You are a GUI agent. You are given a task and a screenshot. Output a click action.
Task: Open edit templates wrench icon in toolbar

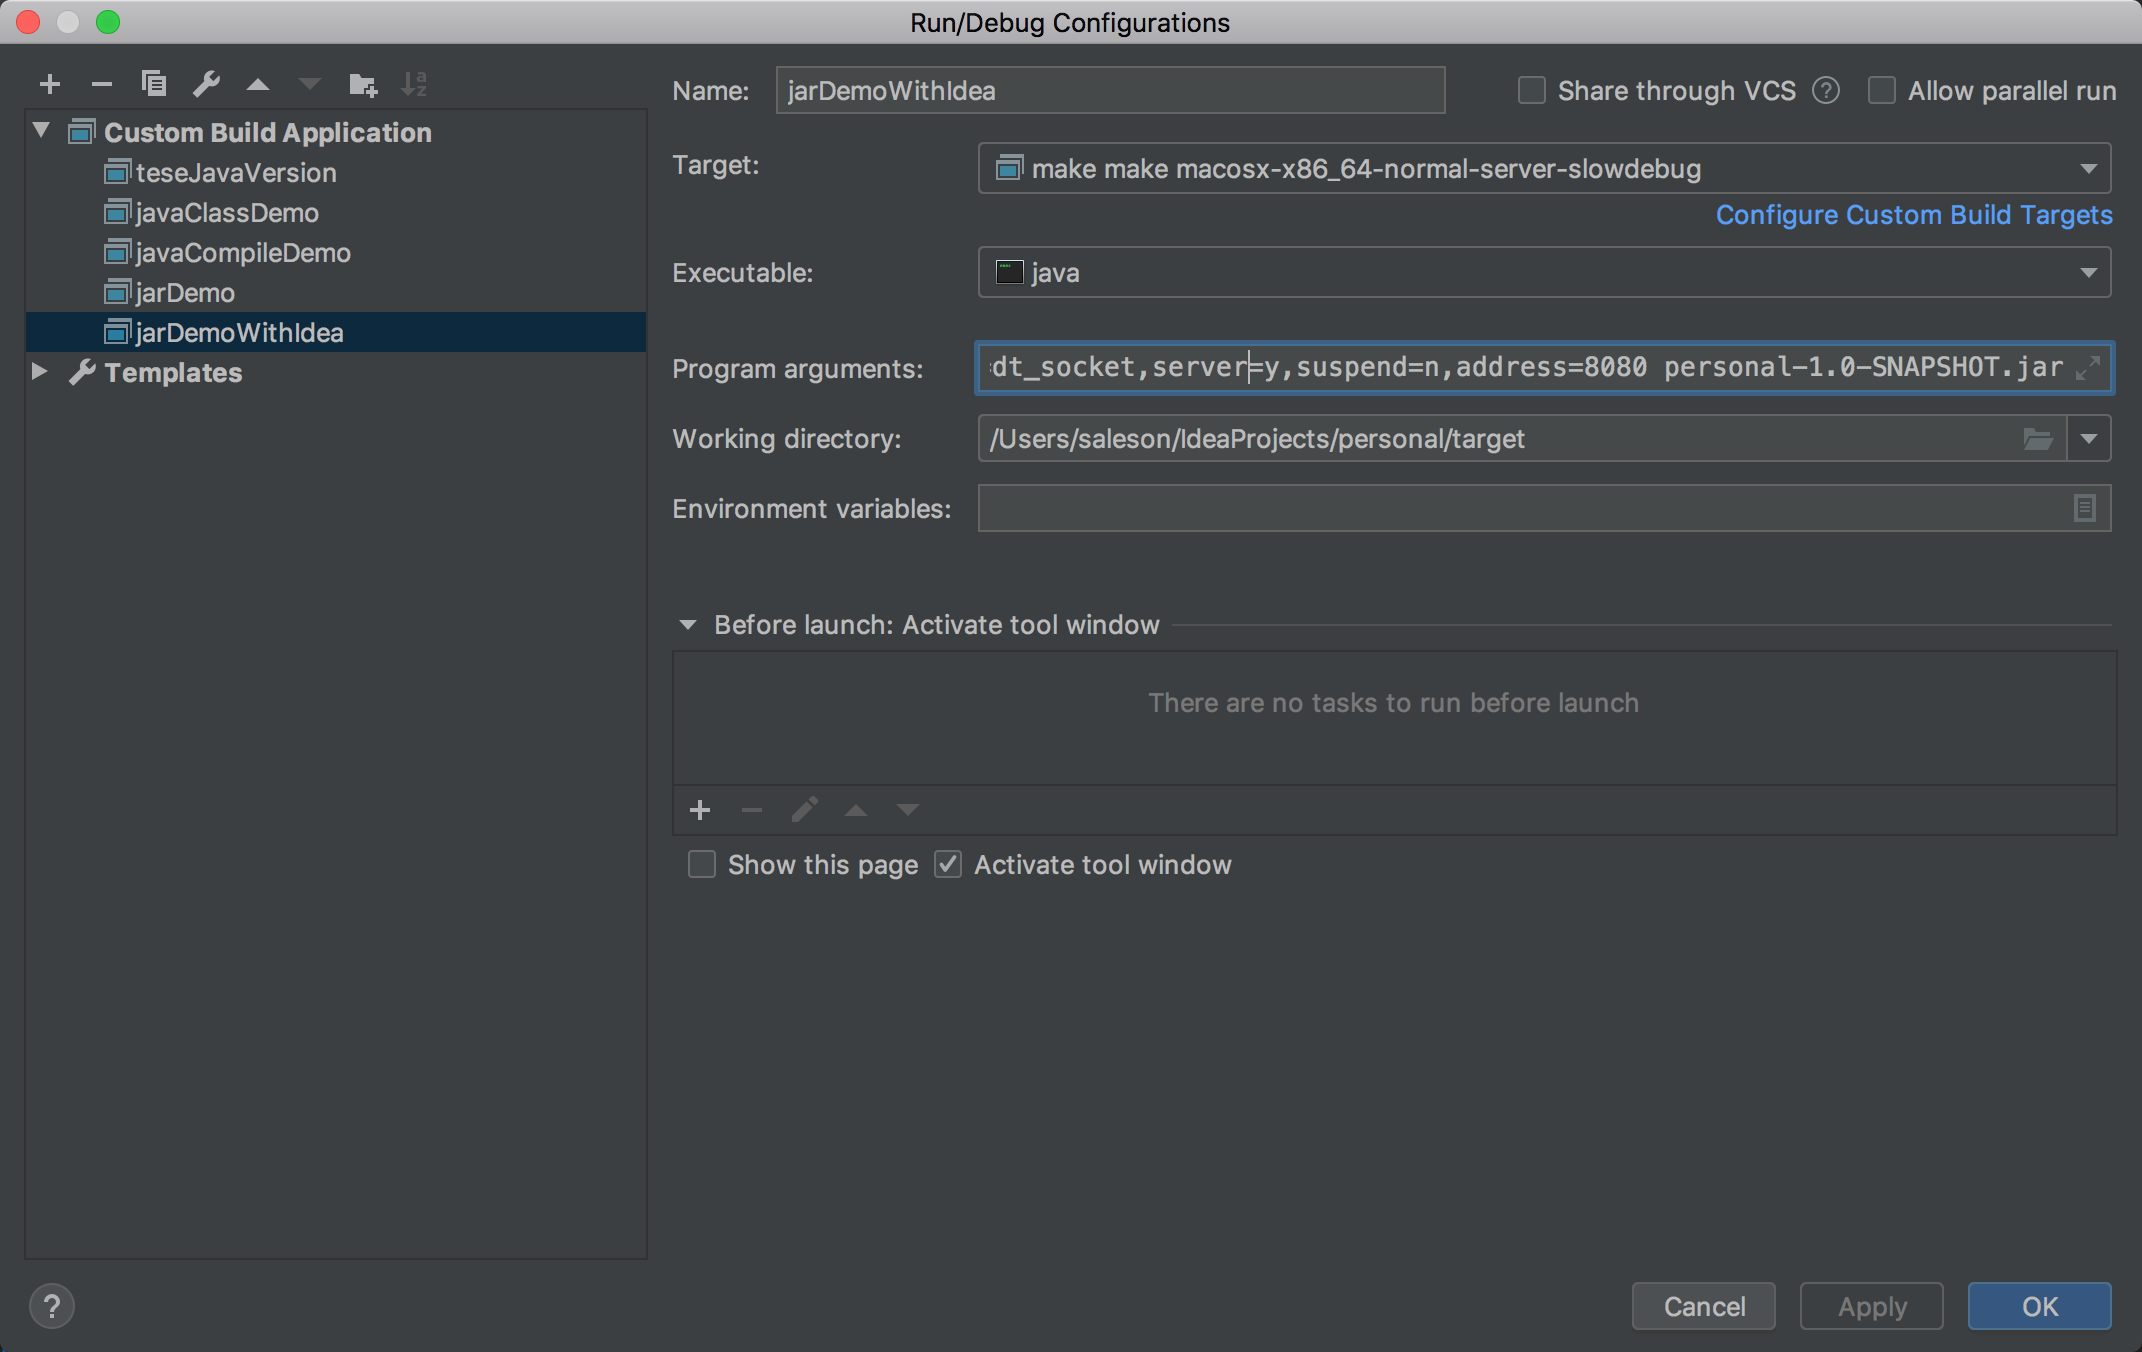tap(206, 84)
